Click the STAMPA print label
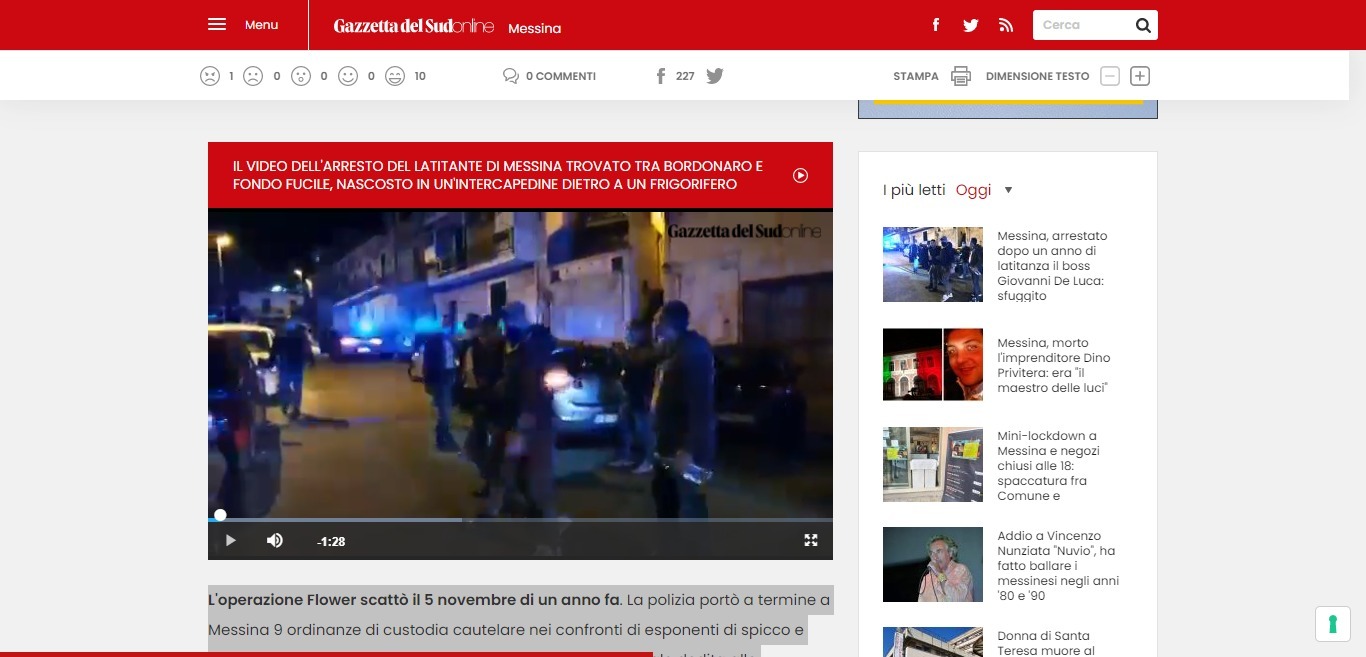The image size is (1366, 657). click(x=916, y=76)
